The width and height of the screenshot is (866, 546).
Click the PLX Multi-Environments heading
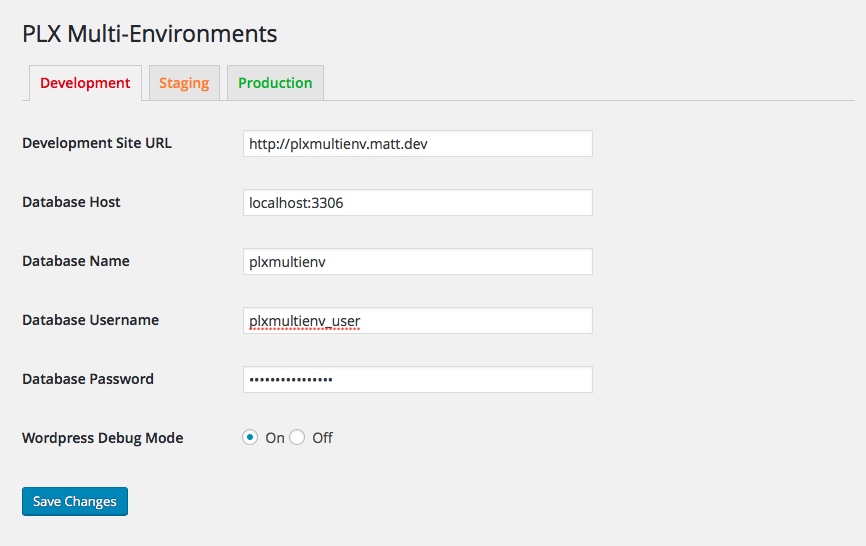[x=150, y=34]
